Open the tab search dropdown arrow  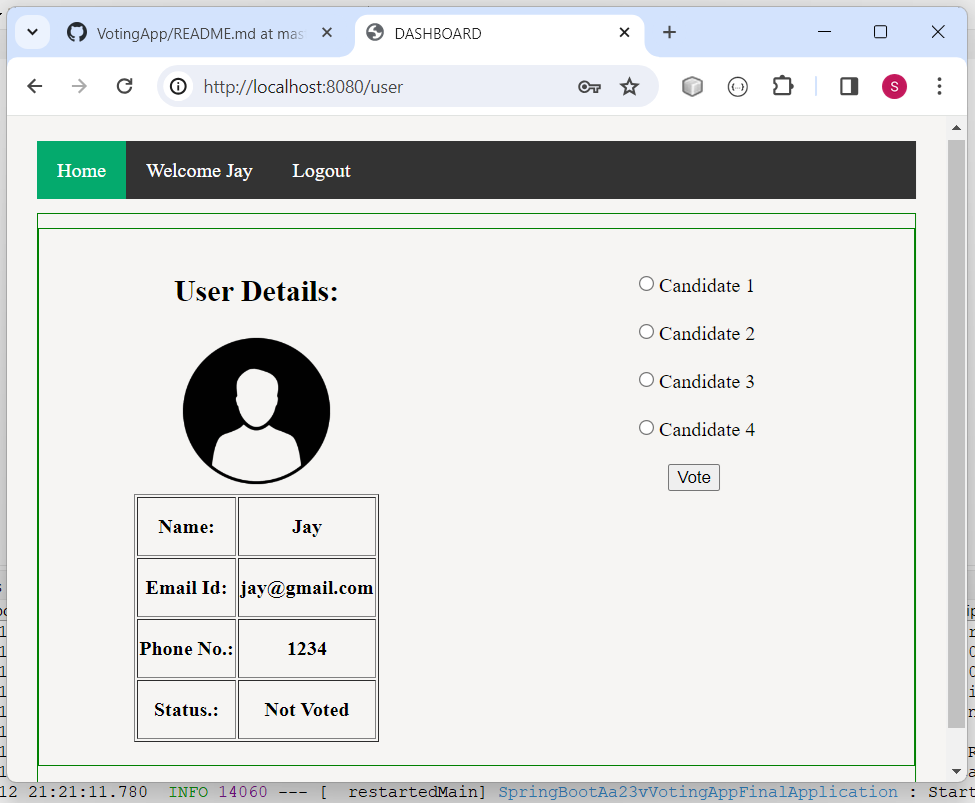tap(32, 32)
